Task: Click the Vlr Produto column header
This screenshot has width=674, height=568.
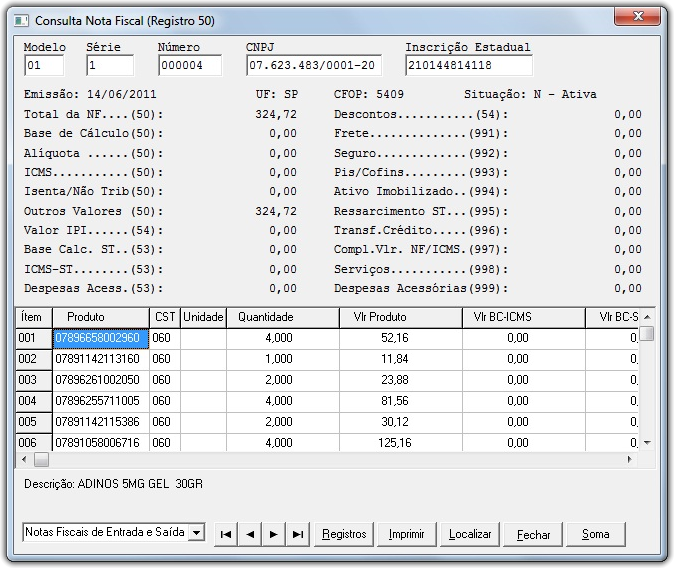Action: pyautogui.click(x=401, y=317)
